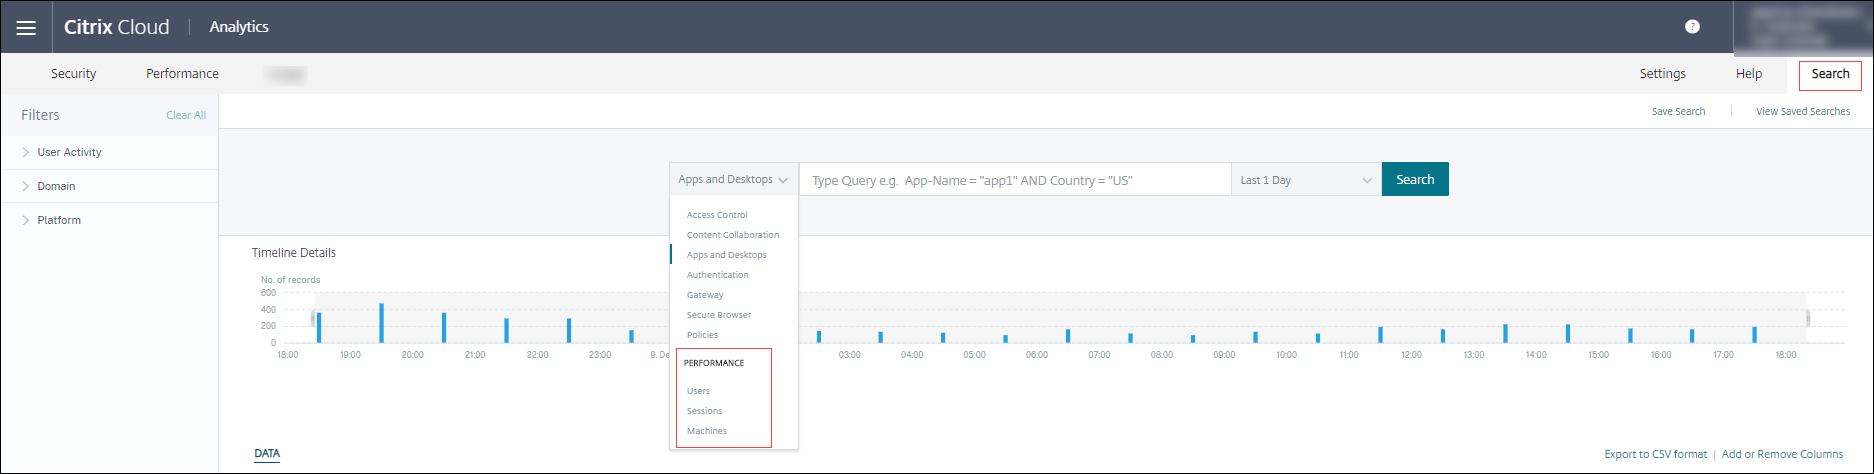Choose Machines from the Performance list

[706, 431]
